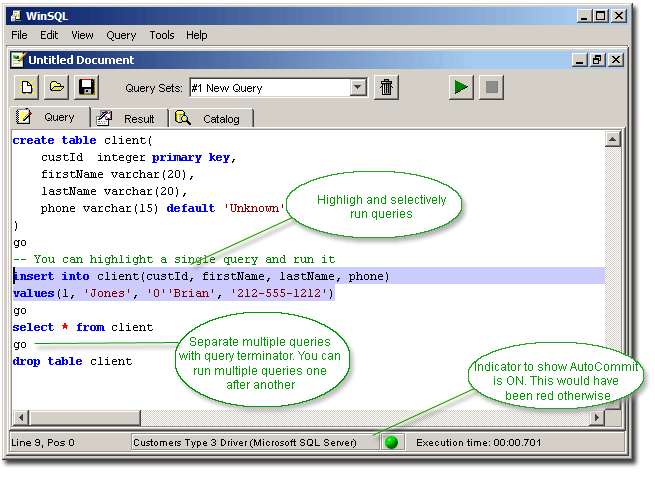Switch to the Query tab
The height and width of the screenshot is (481, 655).
point(50,117)
